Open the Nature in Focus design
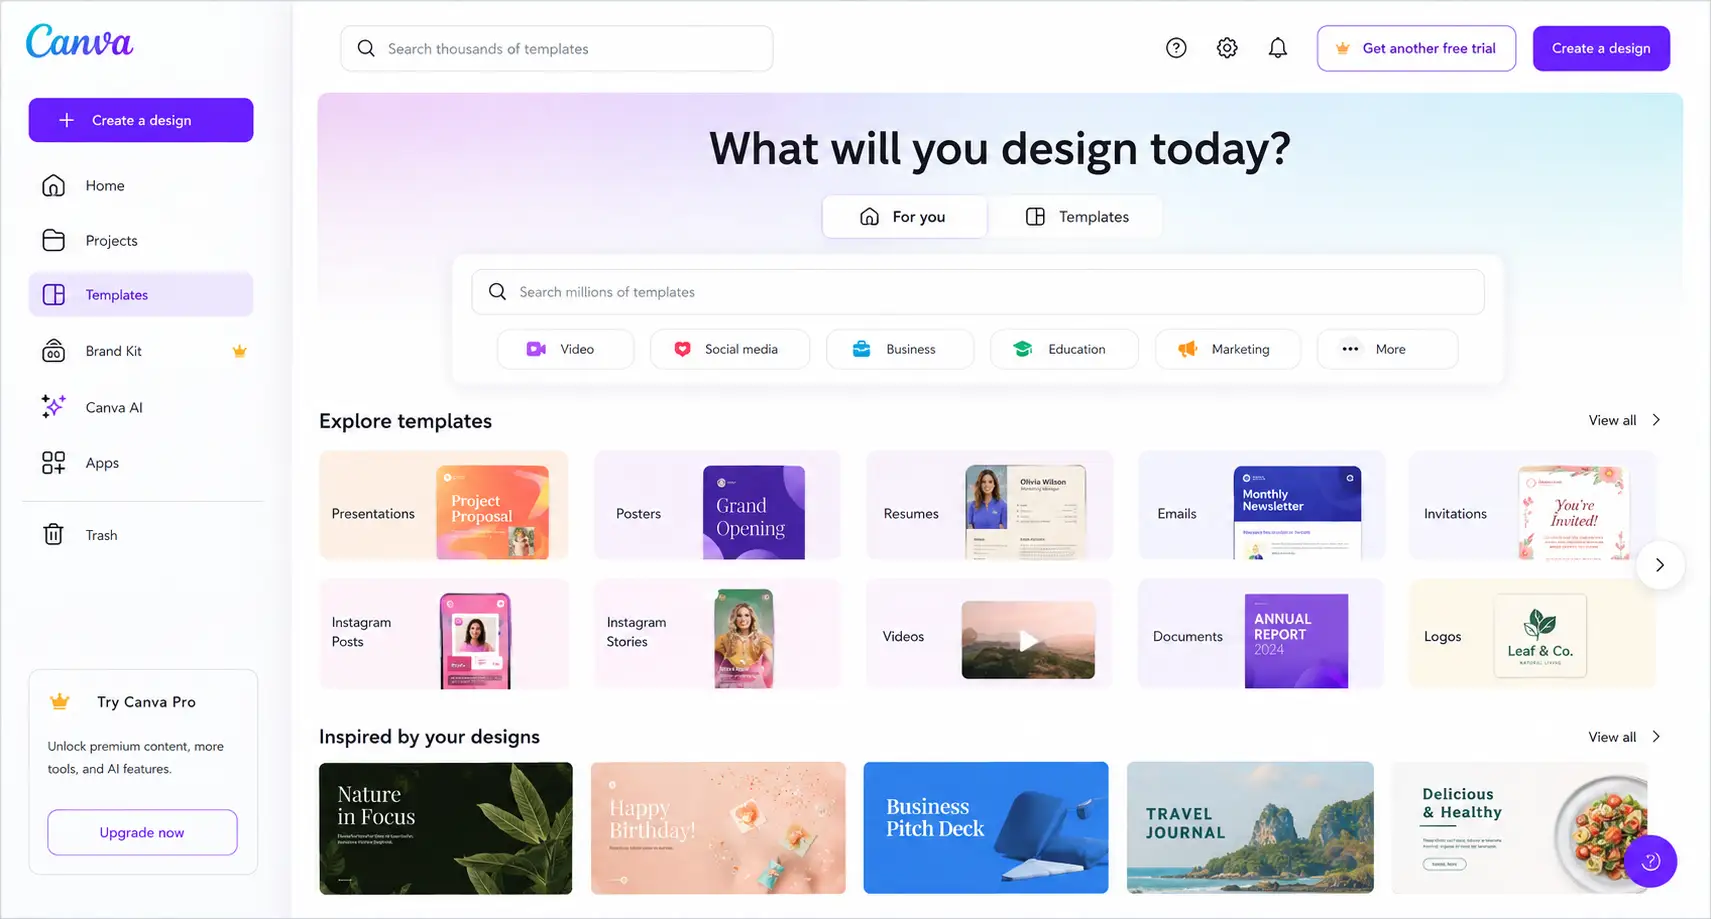The height and width of the screenshot is (919, 1711). pos(446,828)
